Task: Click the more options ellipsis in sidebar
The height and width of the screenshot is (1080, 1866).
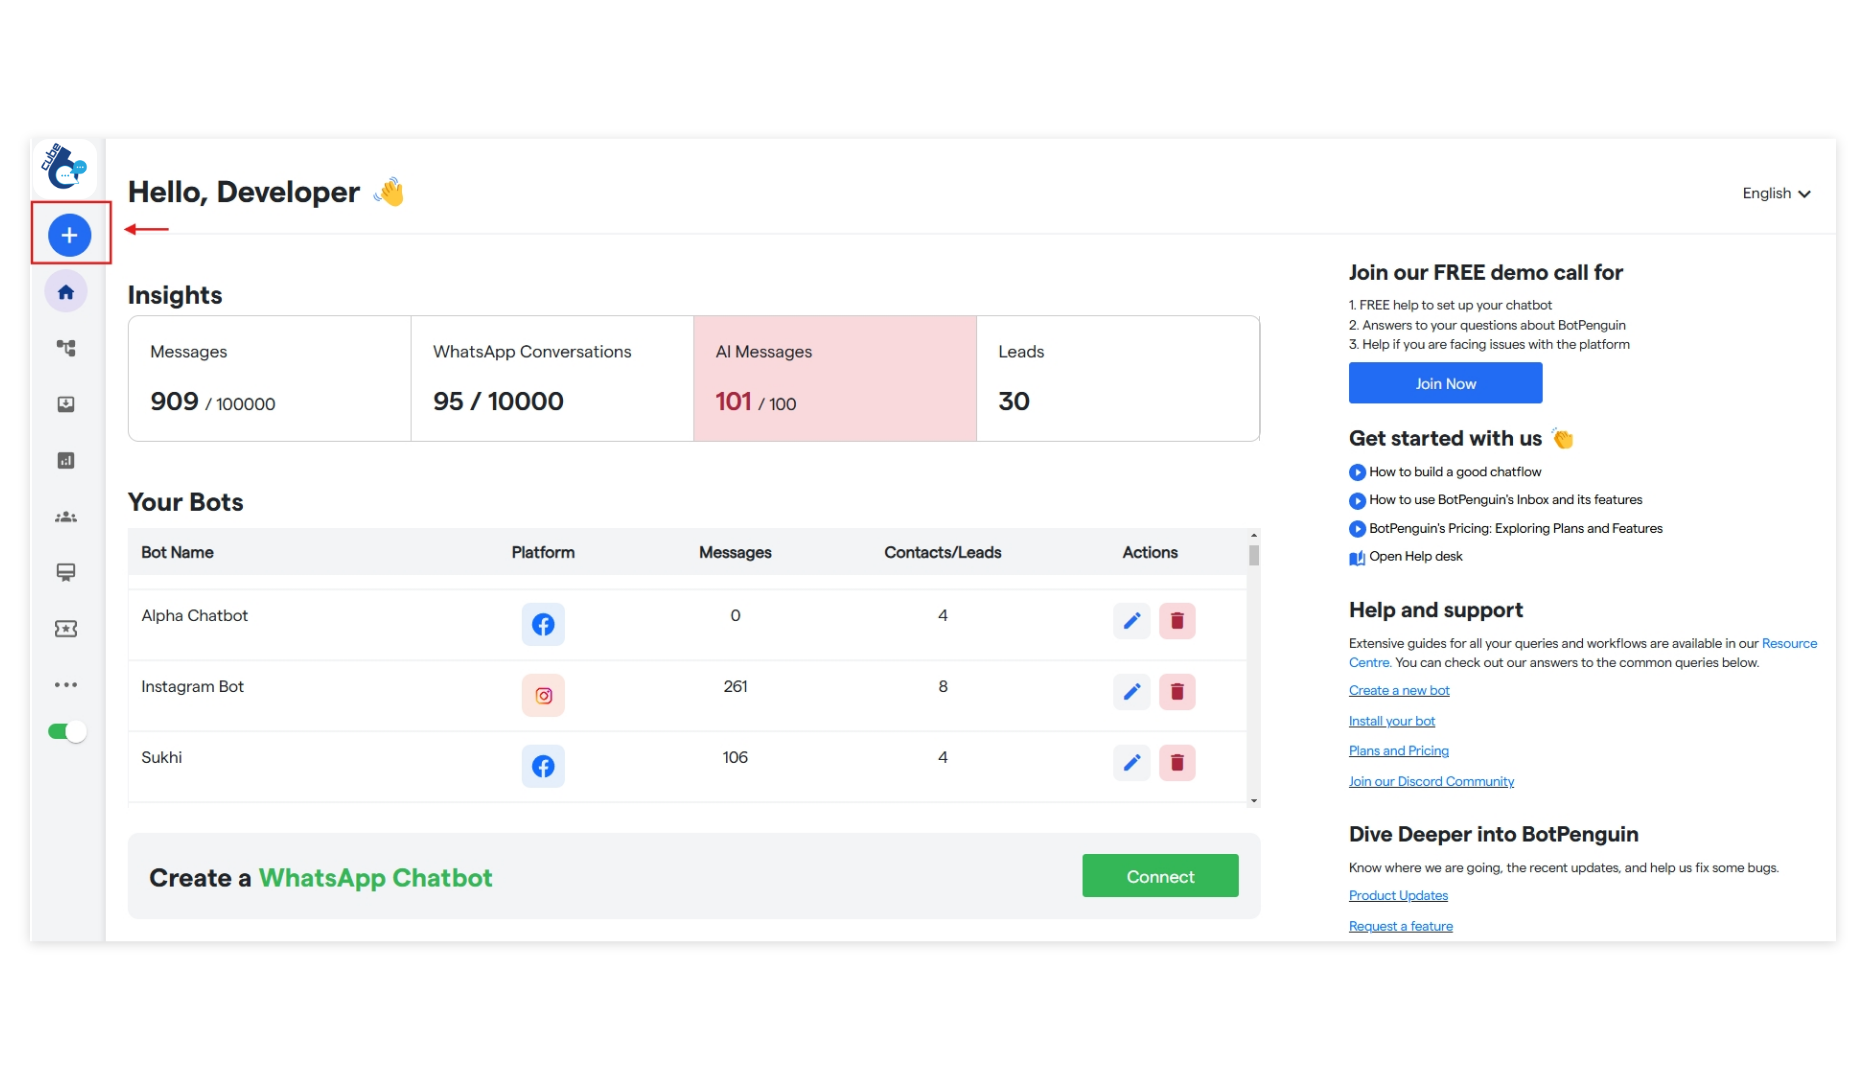Action: (x=66, y=684)
